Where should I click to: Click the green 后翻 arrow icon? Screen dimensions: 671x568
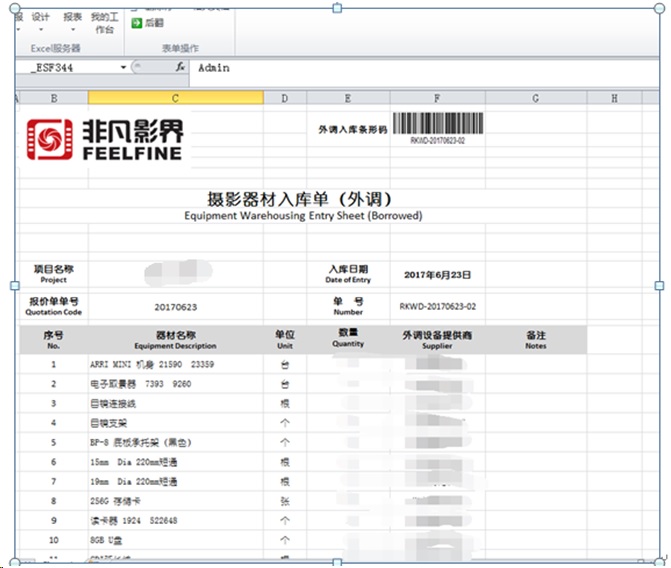(137, 22)
